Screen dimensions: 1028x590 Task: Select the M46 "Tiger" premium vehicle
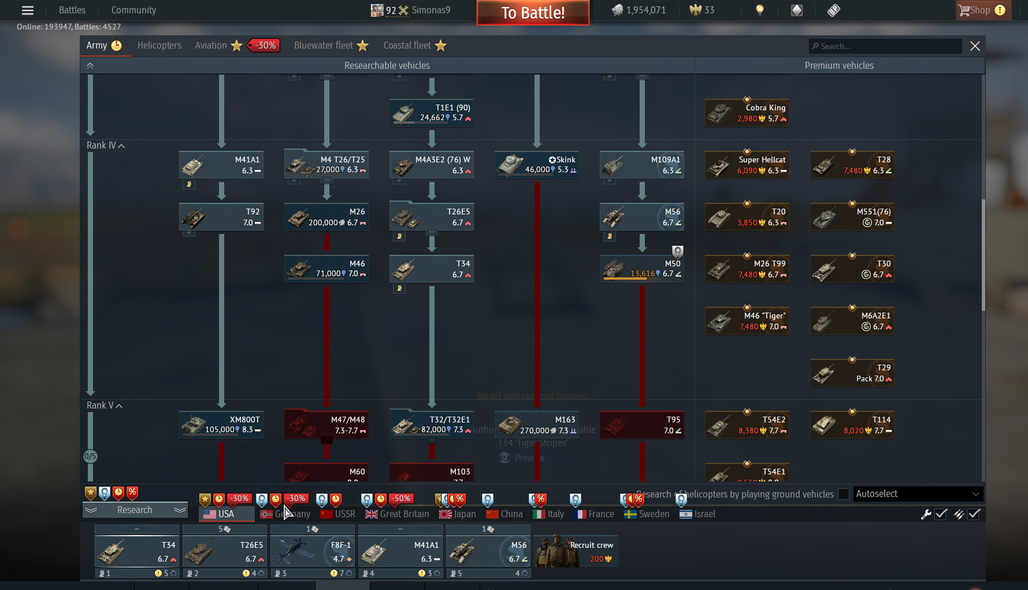pyautogui.click(x=747, y=321)
